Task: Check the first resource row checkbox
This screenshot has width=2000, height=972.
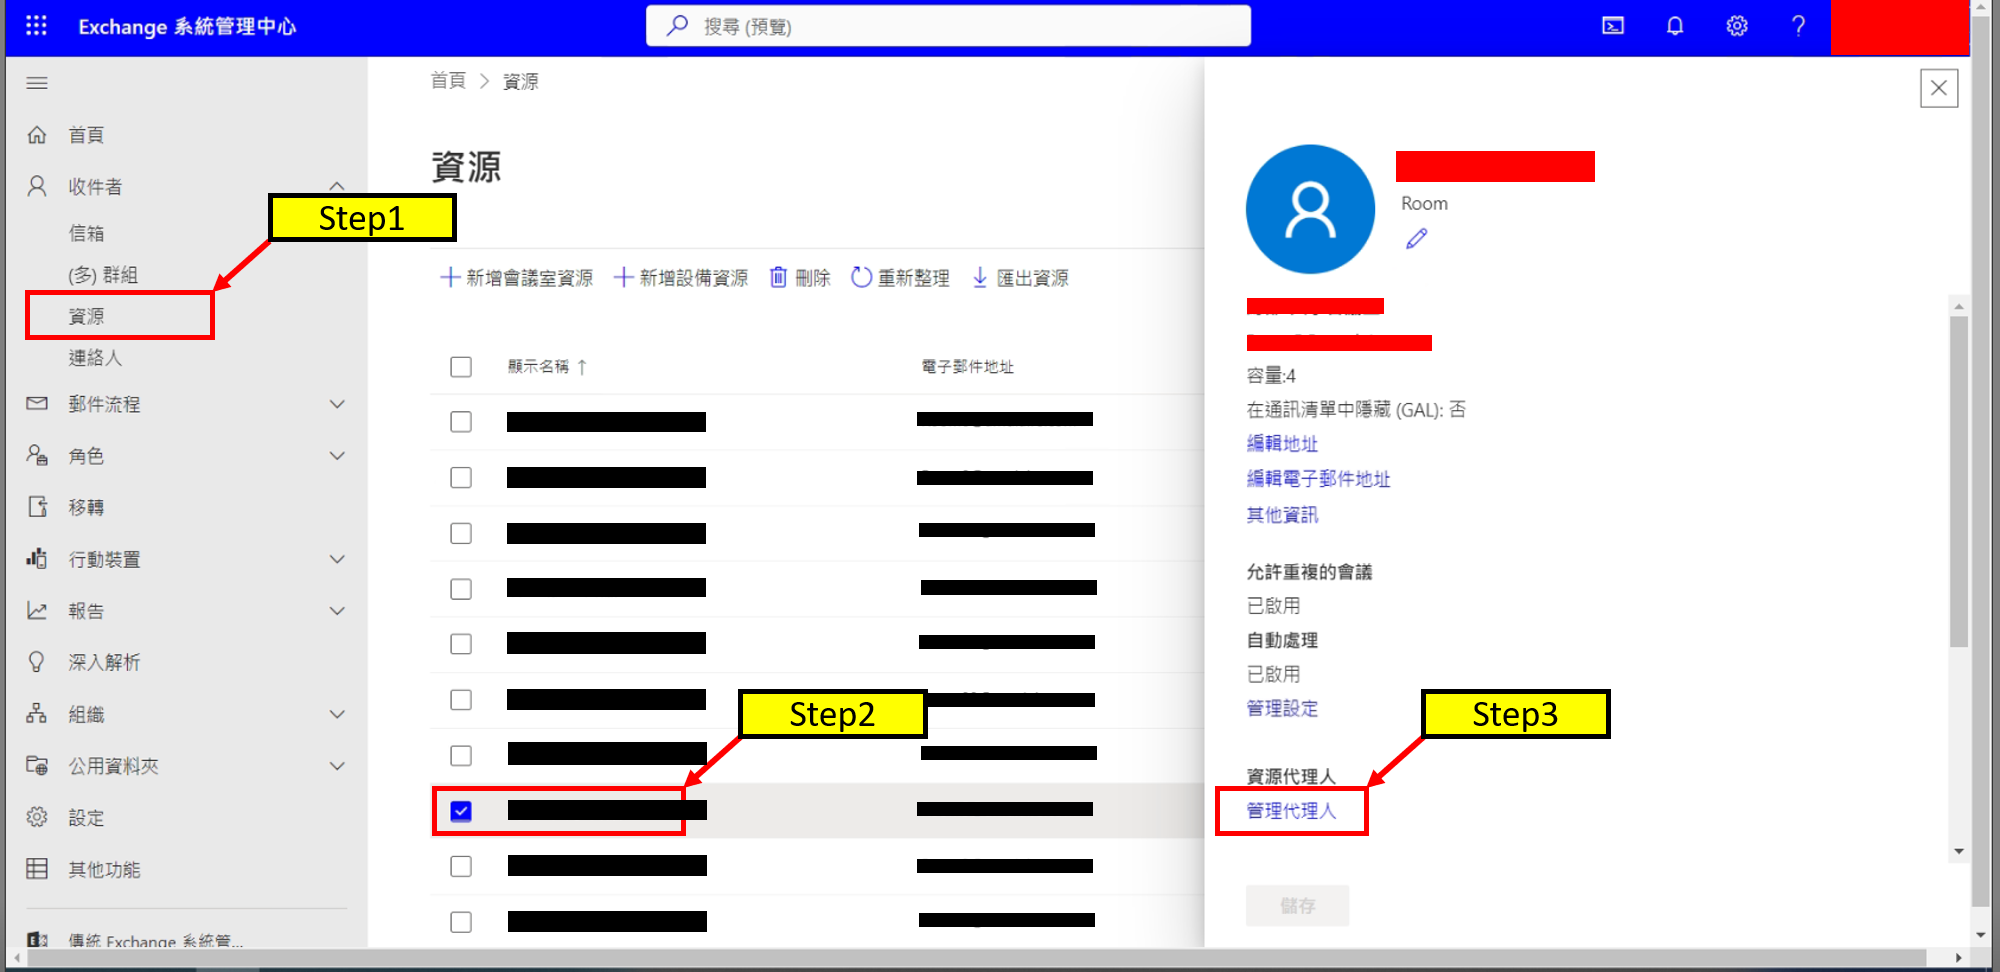Action: coord(461,422)
